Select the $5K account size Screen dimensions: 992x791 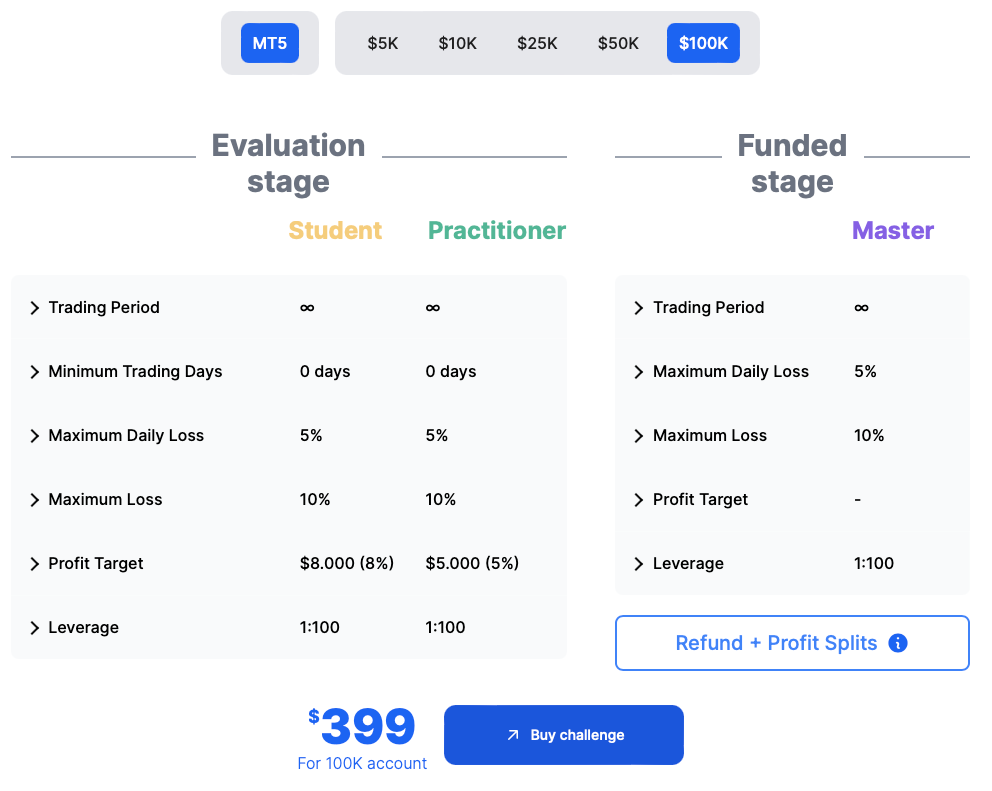(x=383, y=43)
